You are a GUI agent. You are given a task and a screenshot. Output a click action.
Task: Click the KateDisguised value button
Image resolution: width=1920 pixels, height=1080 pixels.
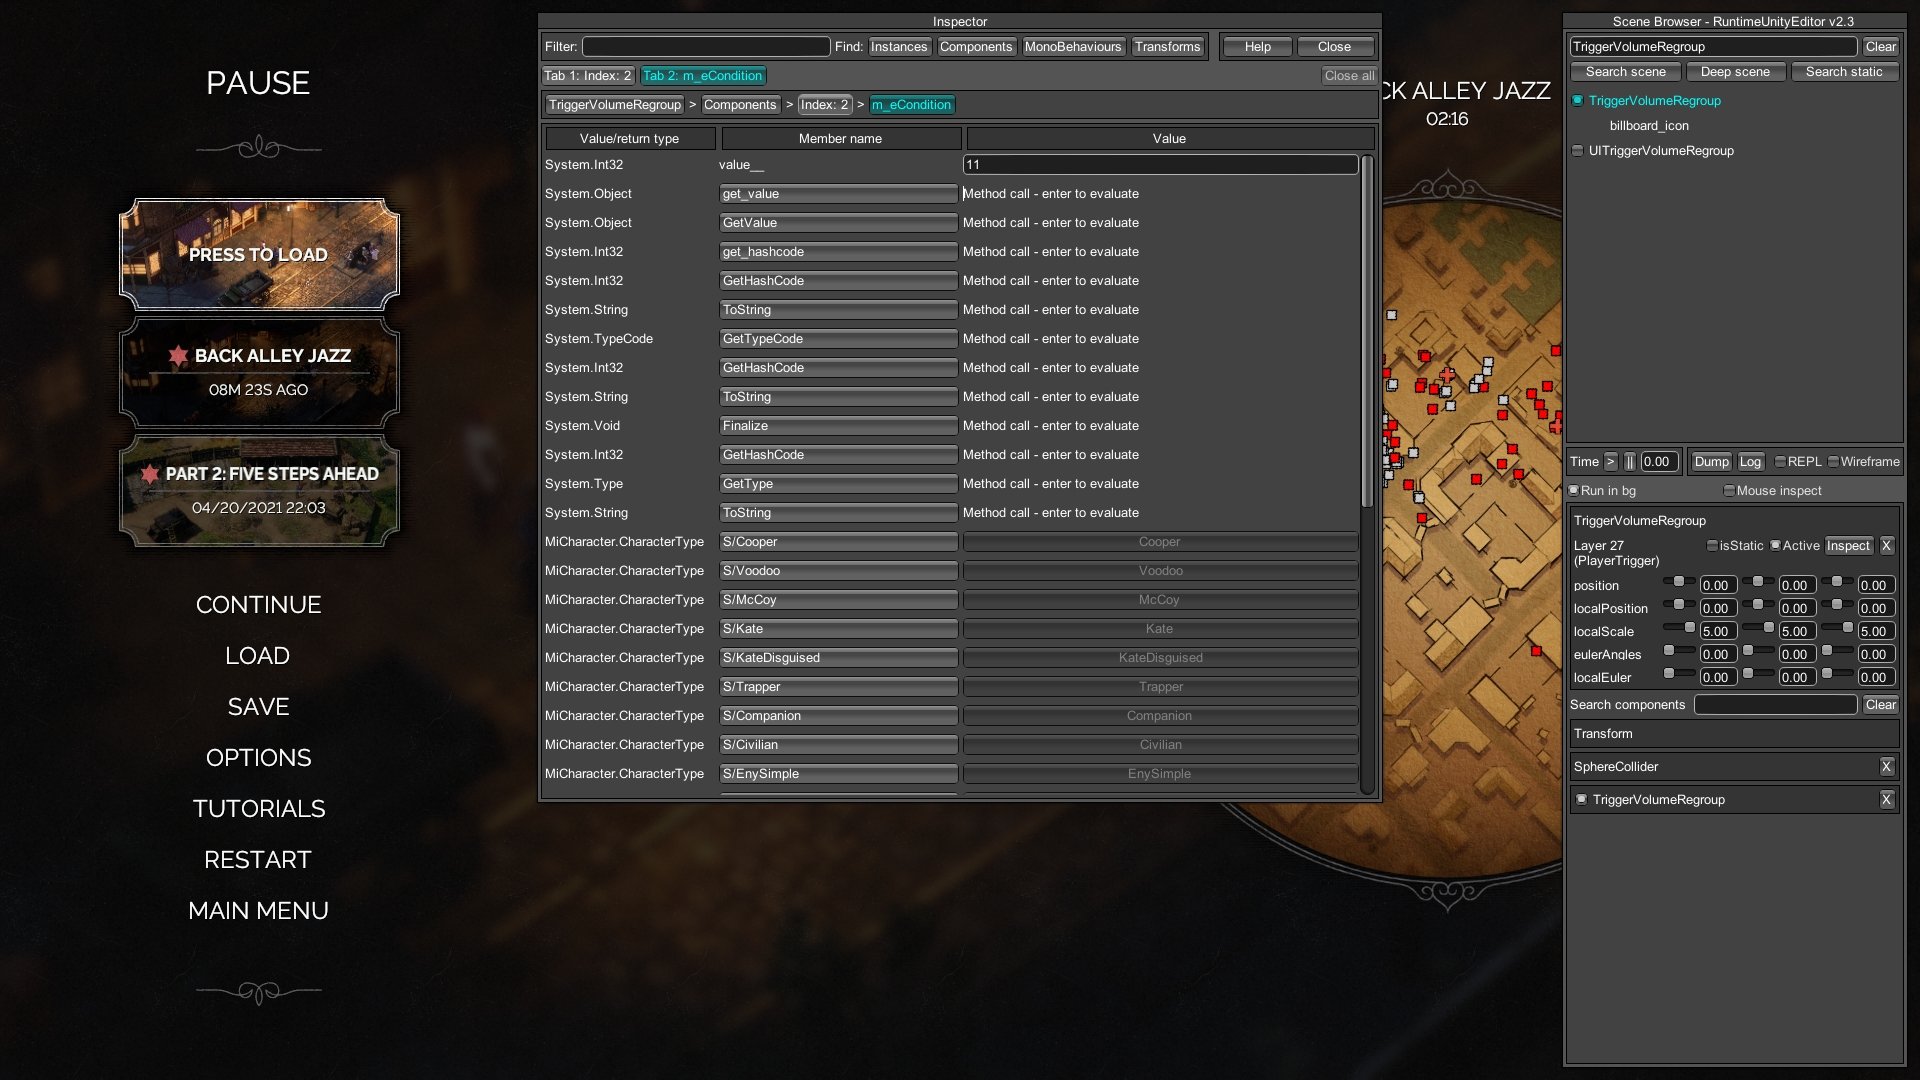click(1160, 657)
